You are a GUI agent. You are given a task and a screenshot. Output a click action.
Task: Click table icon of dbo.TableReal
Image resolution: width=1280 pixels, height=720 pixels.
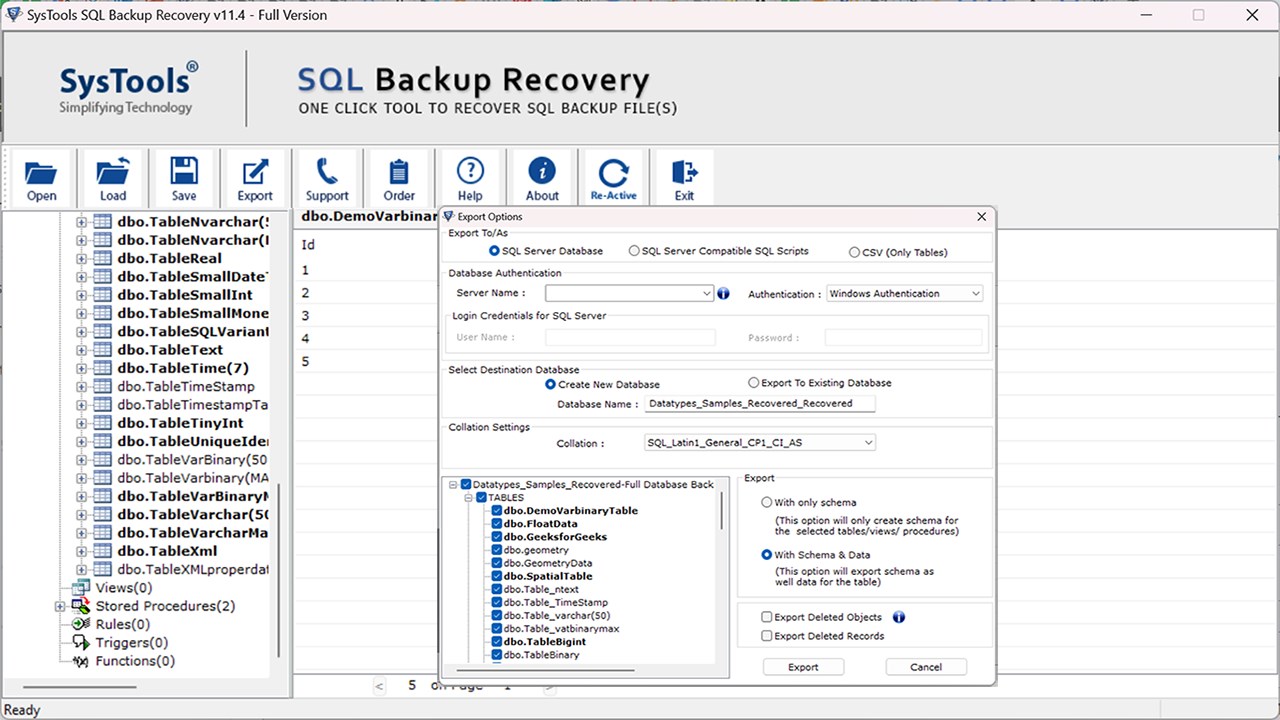[x=102, y=258]
